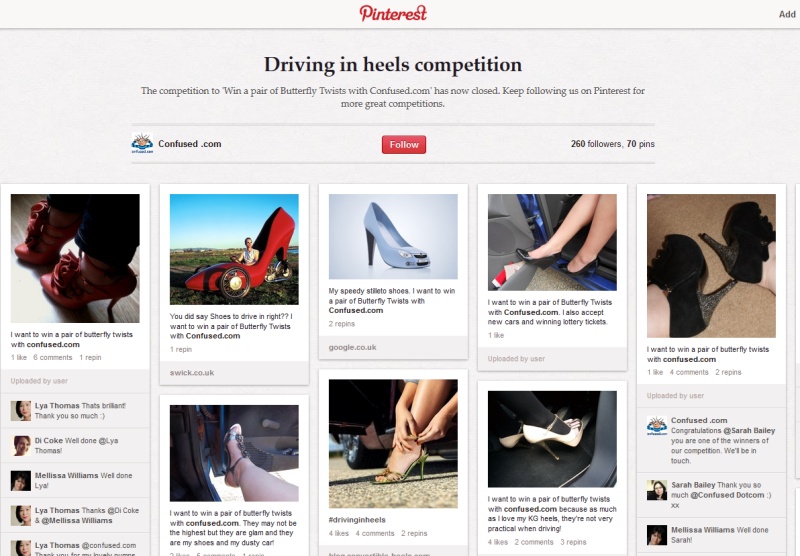Click Mellissa Williams' avatar next to 'Well done Sarah'

[x=657, y=535]
